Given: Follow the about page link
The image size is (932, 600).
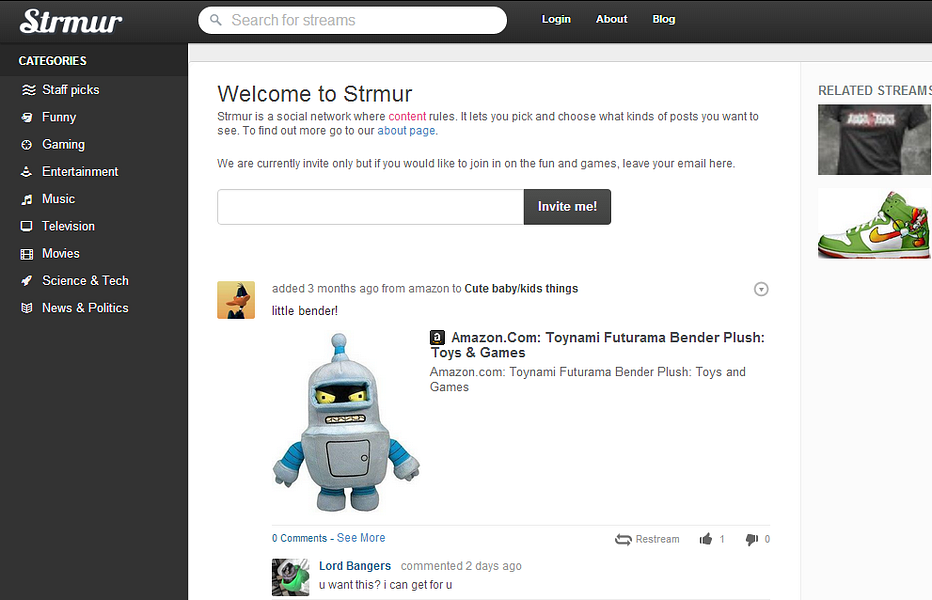Looking at the screenshot, I should tap(406, 131).
